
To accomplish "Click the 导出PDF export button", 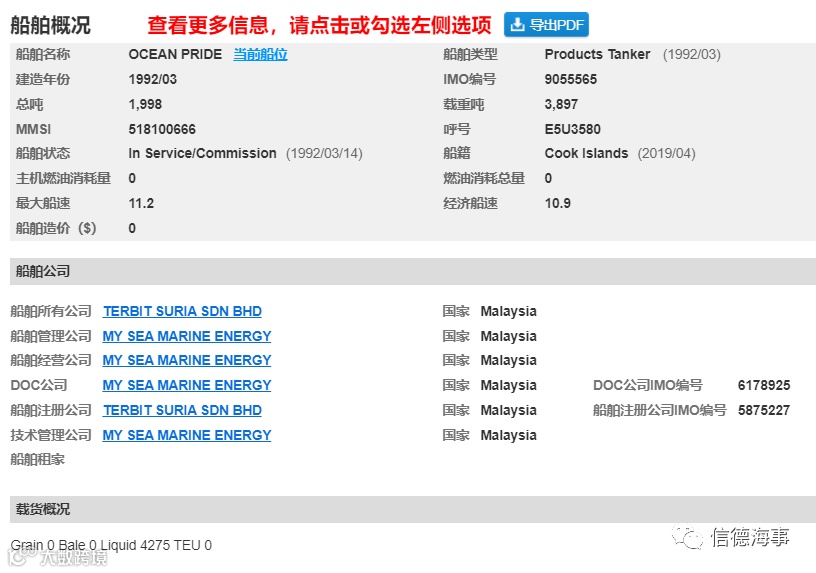I will tap(546, 24).
